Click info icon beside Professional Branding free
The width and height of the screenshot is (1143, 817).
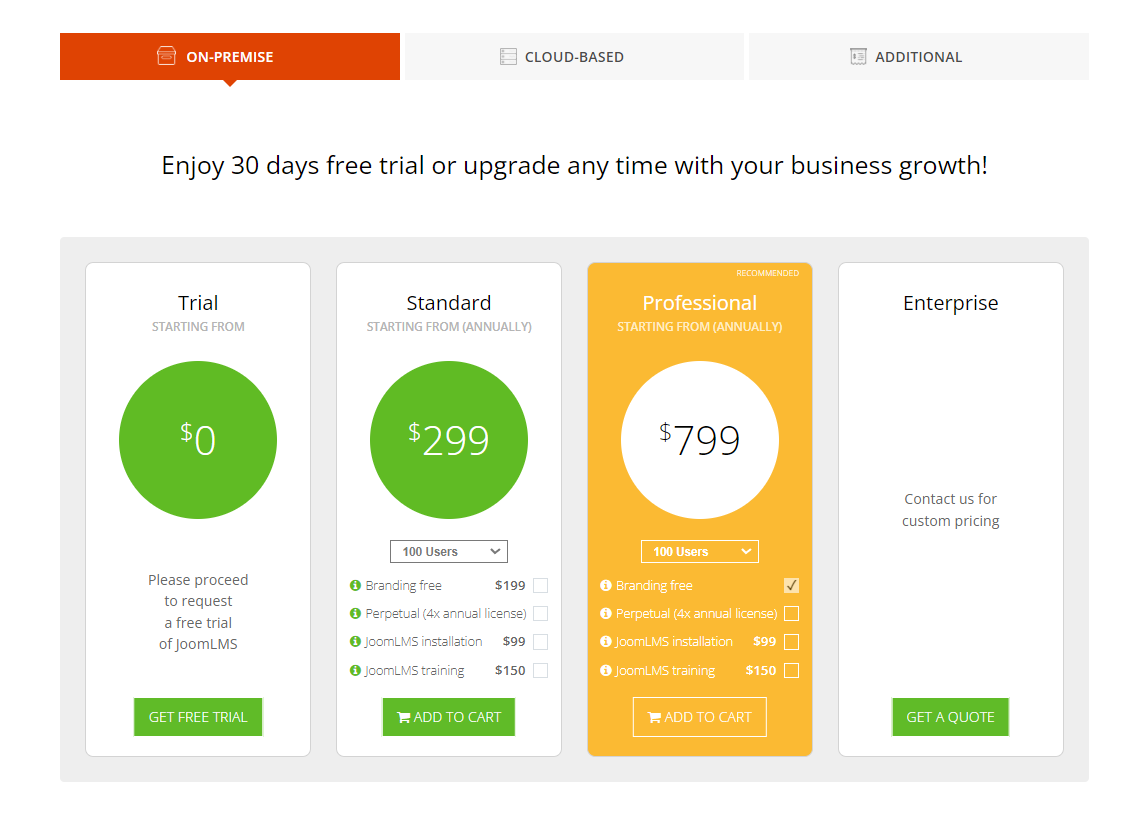pos(605,586)
